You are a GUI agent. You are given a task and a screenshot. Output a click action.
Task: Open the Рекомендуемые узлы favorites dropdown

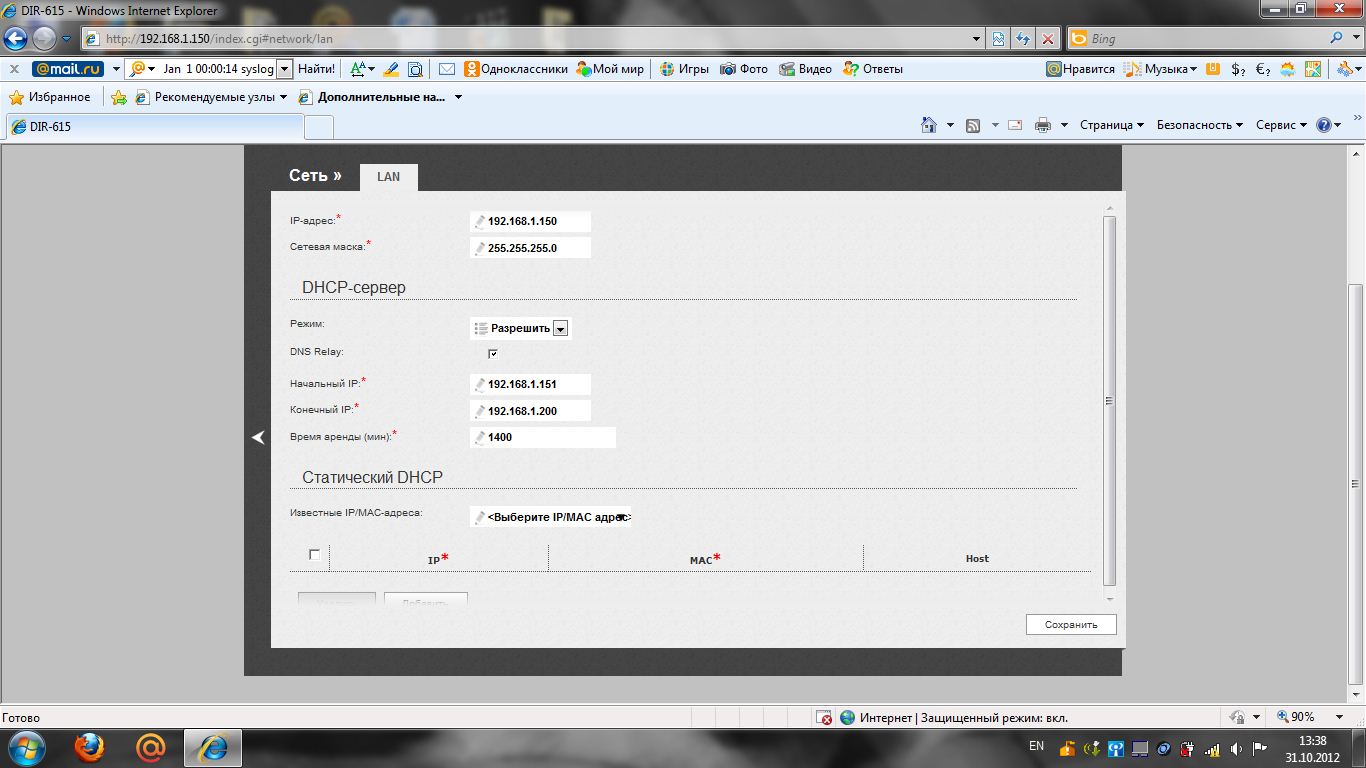[x=211, y=97]
